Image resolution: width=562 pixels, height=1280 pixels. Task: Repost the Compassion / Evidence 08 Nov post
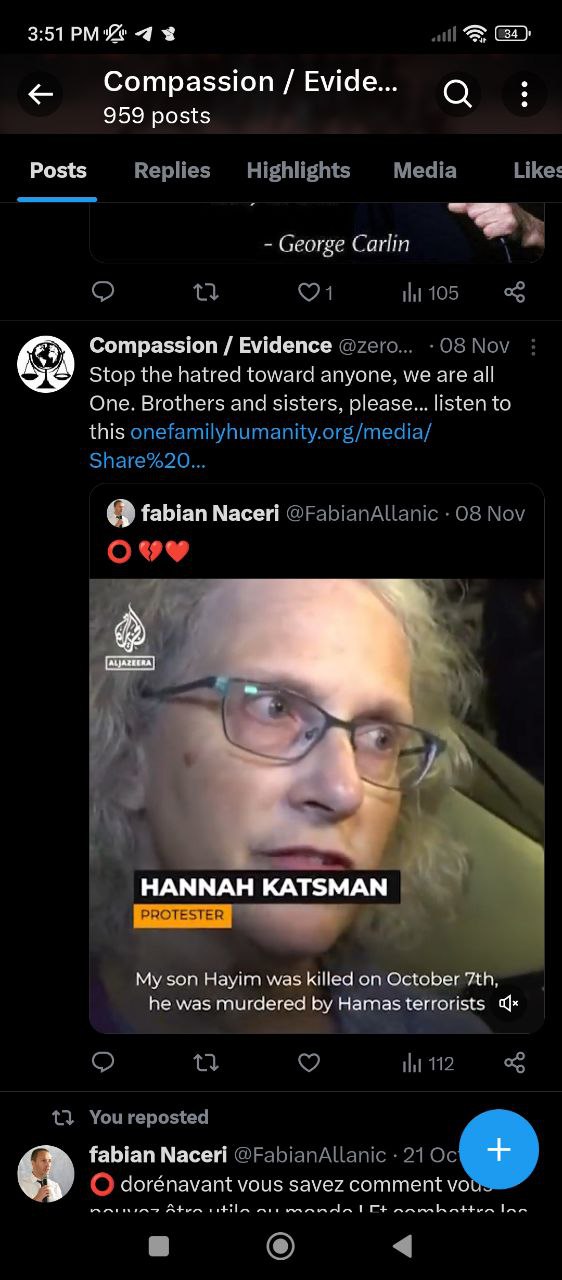(x=206, y=1063)
